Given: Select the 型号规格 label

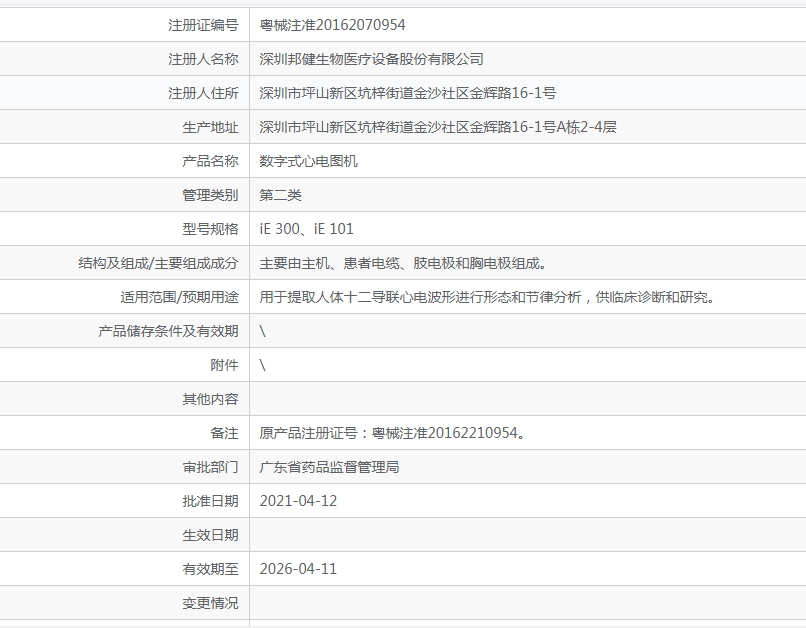Looking at the screenshot, I should pos(210,229).
